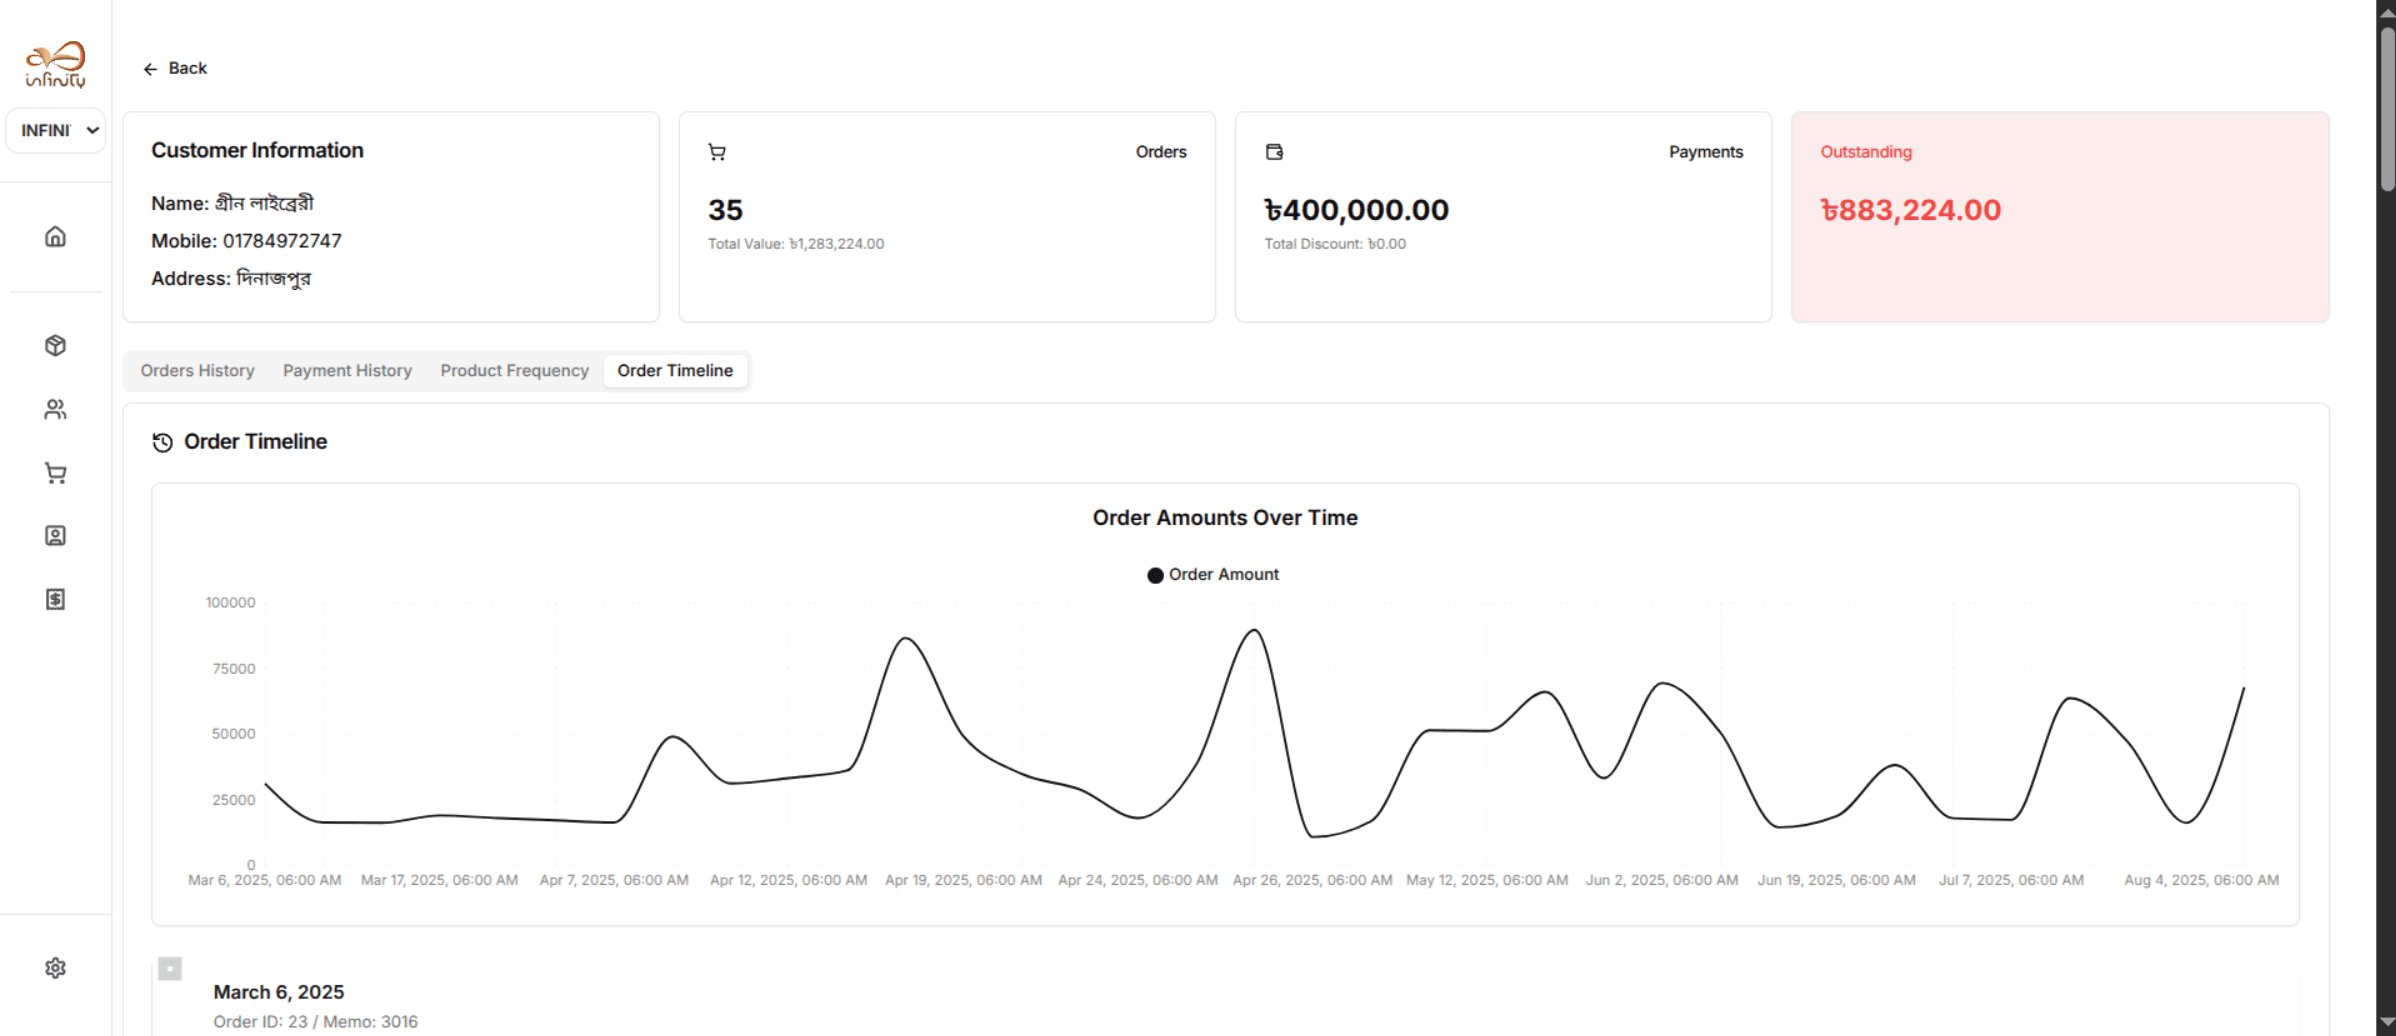2396x1036 pixels.
Task: Click the Infinity logo
Action: coord(55,65)
